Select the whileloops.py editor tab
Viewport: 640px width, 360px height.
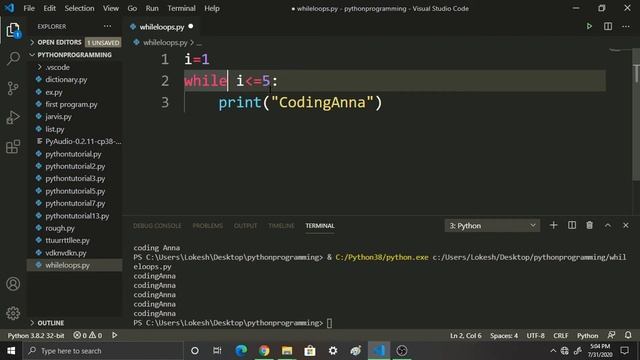pos(162,27)
